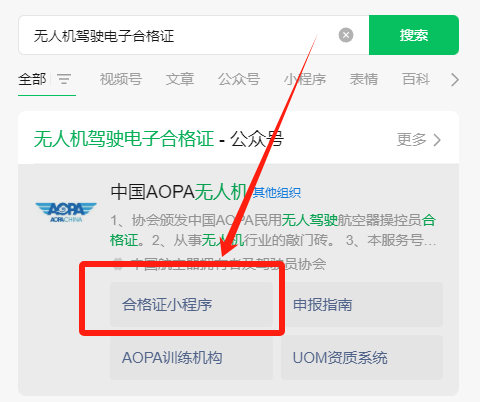
Task: Show more tabs with right chevron
Action: pos(455,80)
